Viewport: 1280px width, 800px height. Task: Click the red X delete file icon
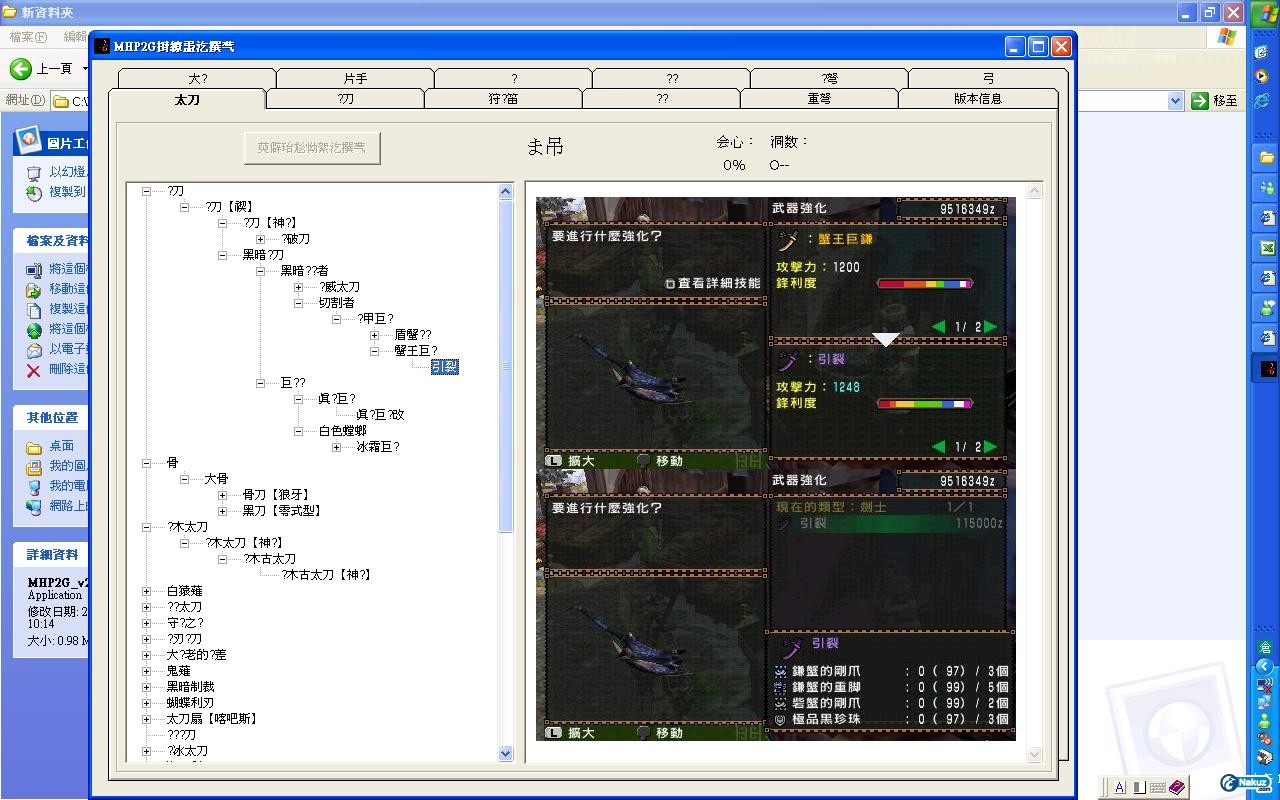pyautogui.click(x=34, y=369)
